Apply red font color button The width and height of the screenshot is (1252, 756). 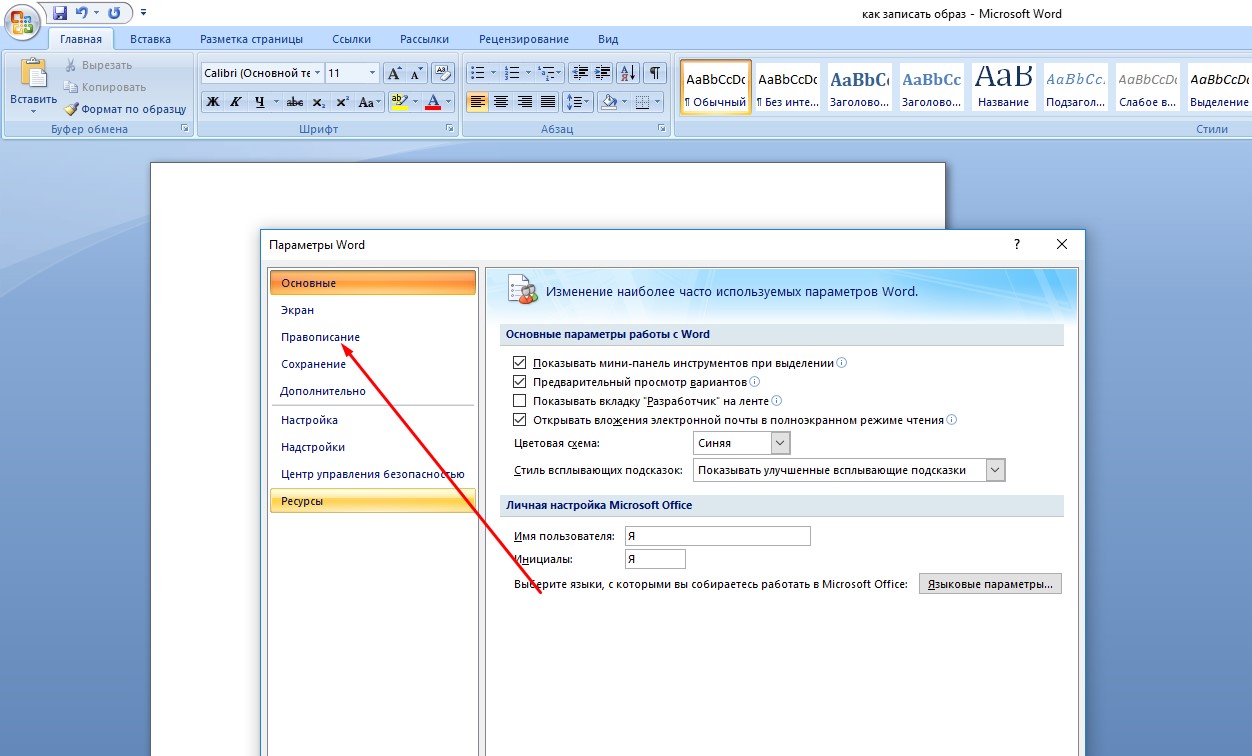432,102
